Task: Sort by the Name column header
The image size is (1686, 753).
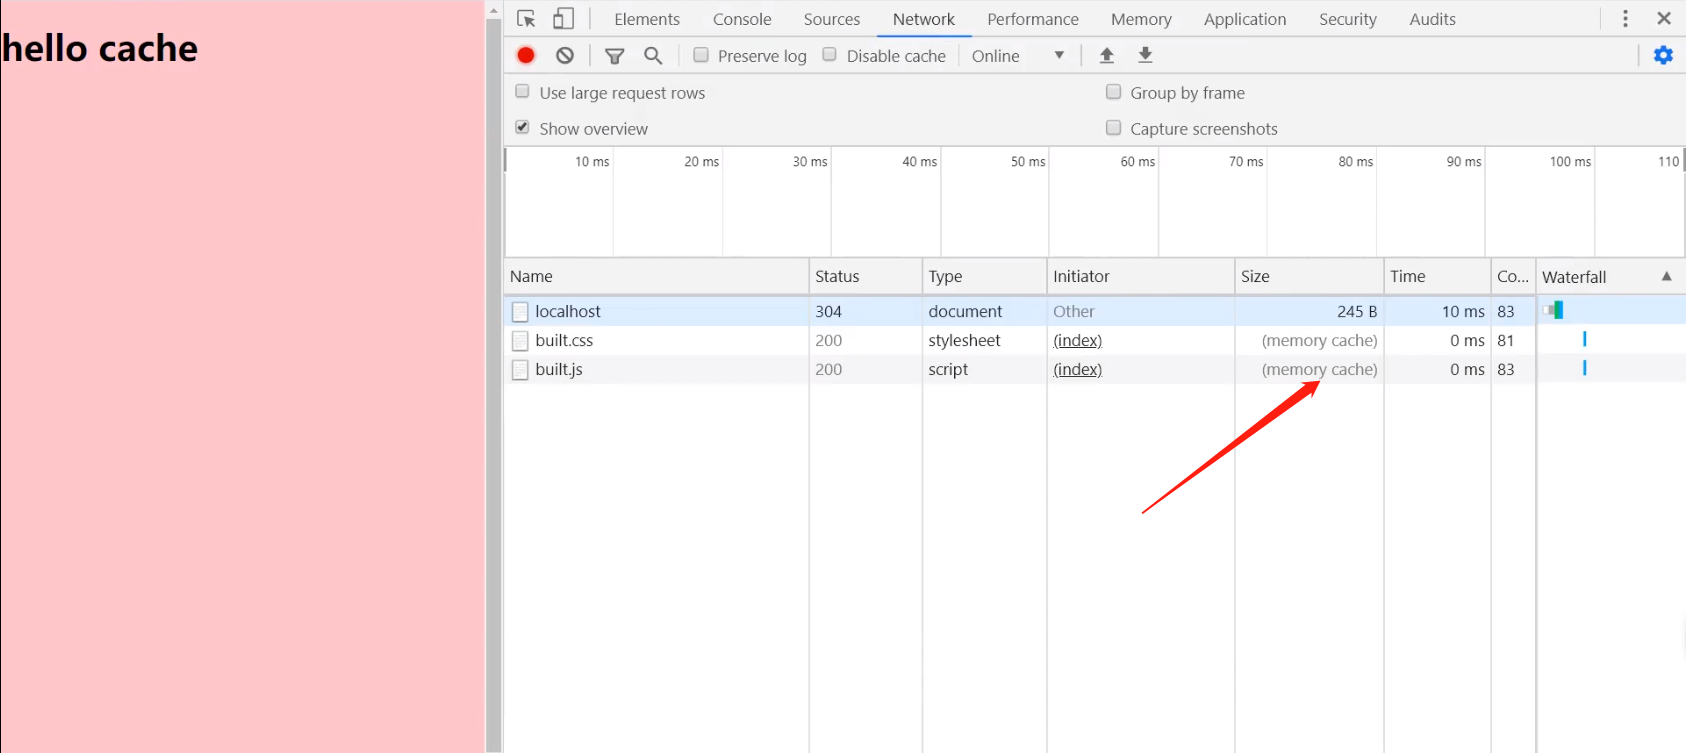Action: tap(656, 276)
